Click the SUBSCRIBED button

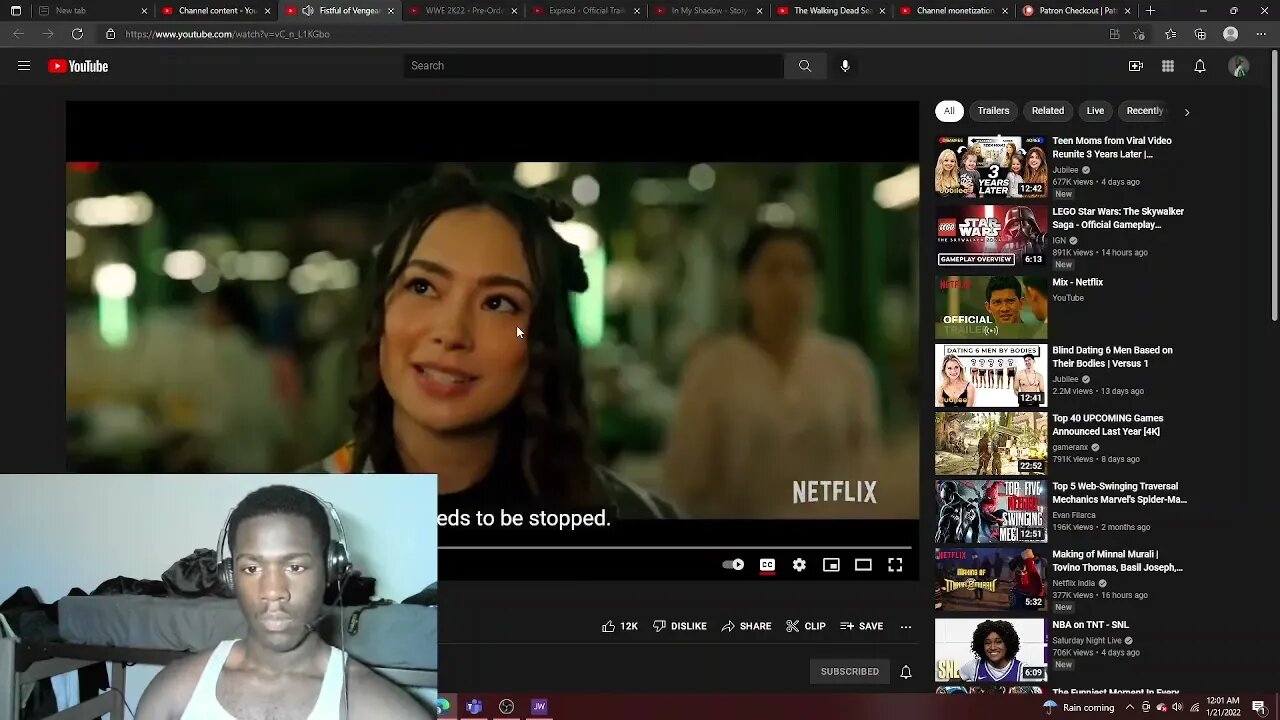click(850, 672)
